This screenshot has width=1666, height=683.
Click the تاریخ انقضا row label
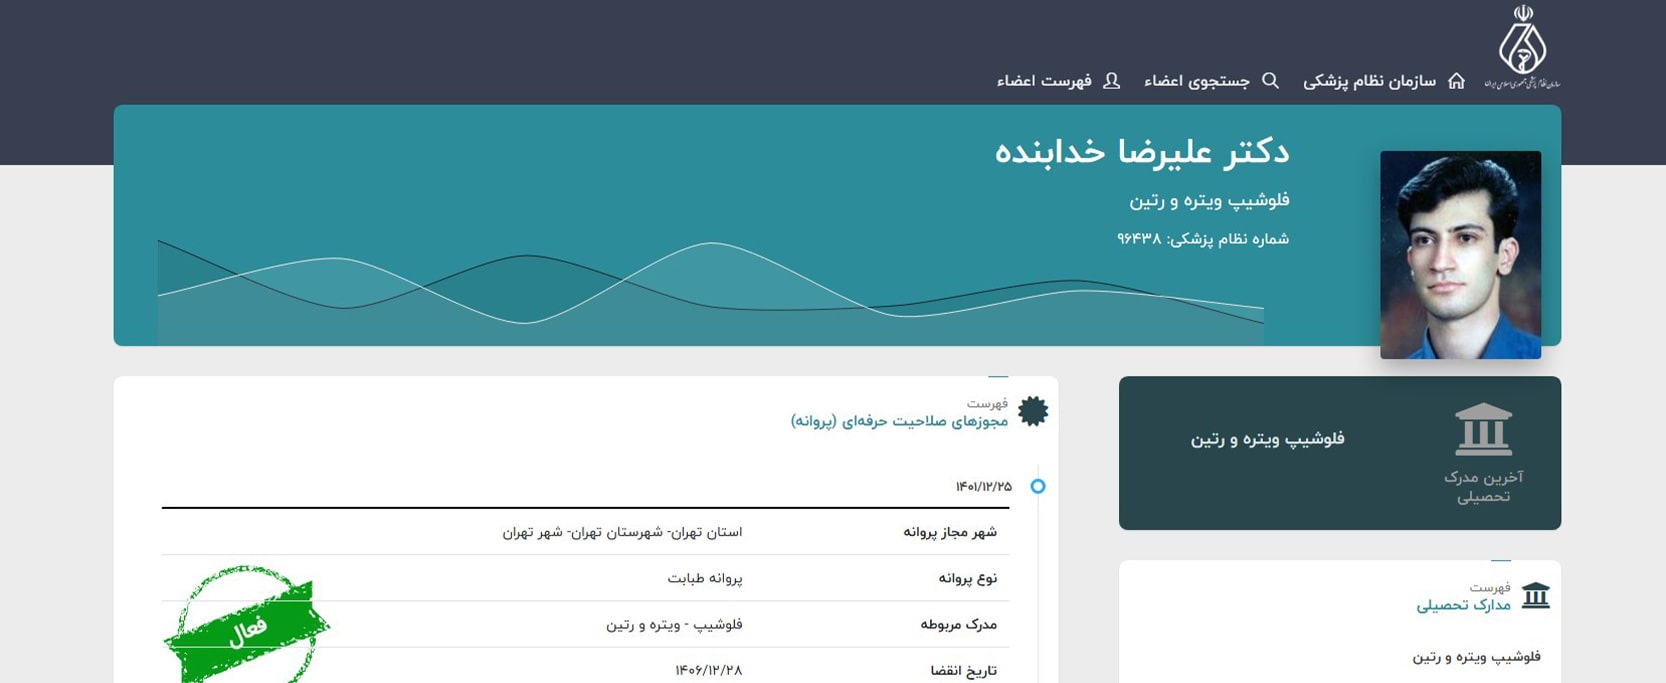tap(963, 670)
